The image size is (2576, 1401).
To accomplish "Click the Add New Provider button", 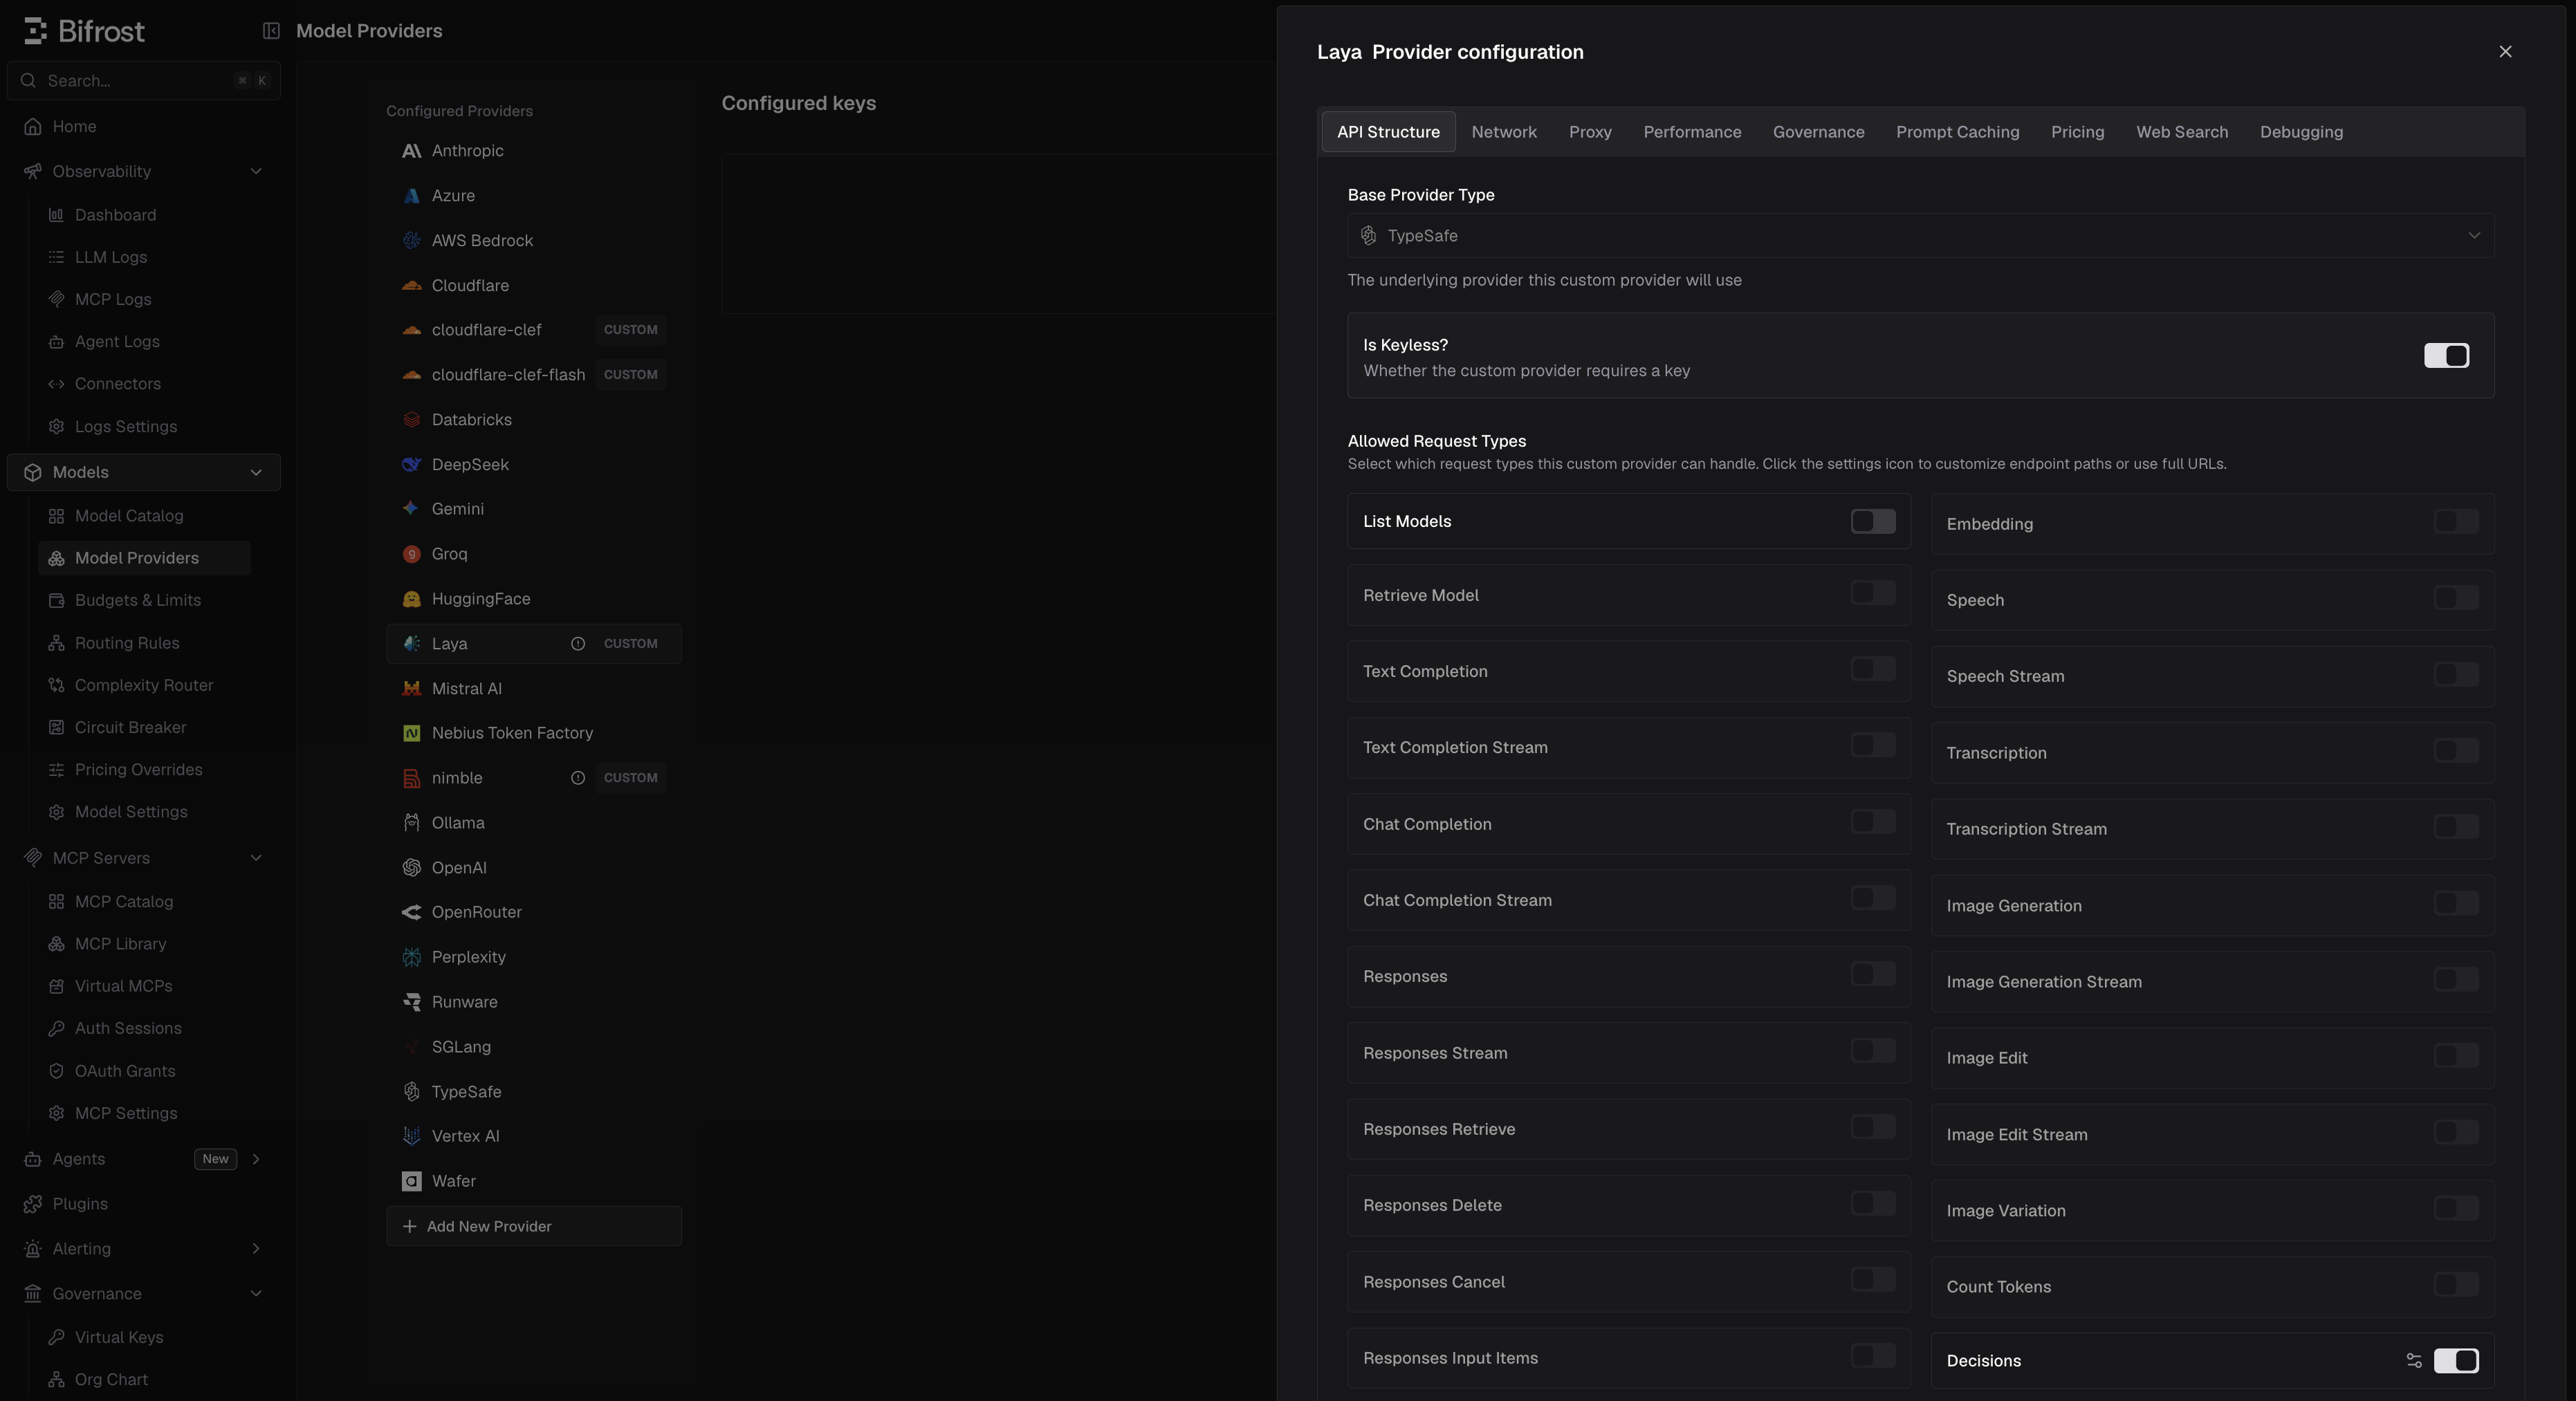I will click(534, 1226).
